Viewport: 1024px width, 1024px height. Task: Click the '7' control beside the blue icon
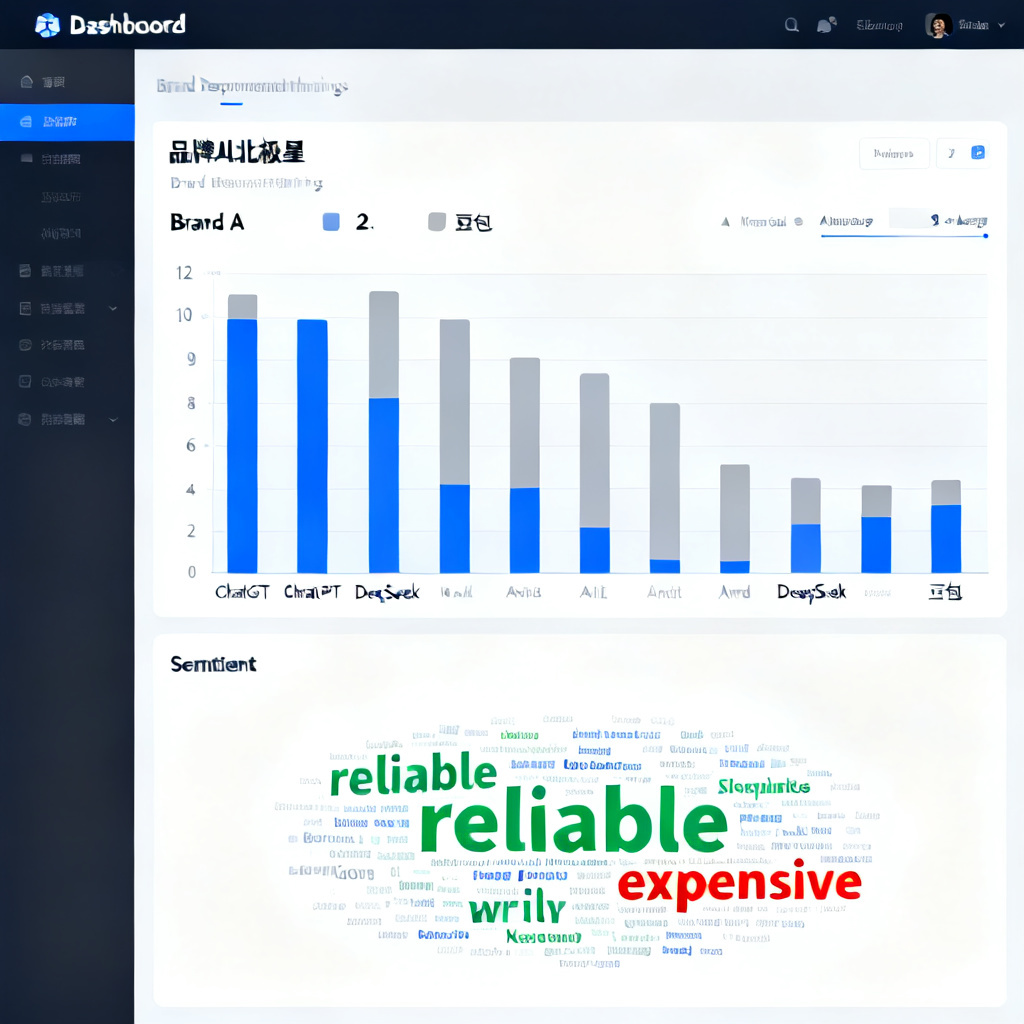[x=951, y=153]
